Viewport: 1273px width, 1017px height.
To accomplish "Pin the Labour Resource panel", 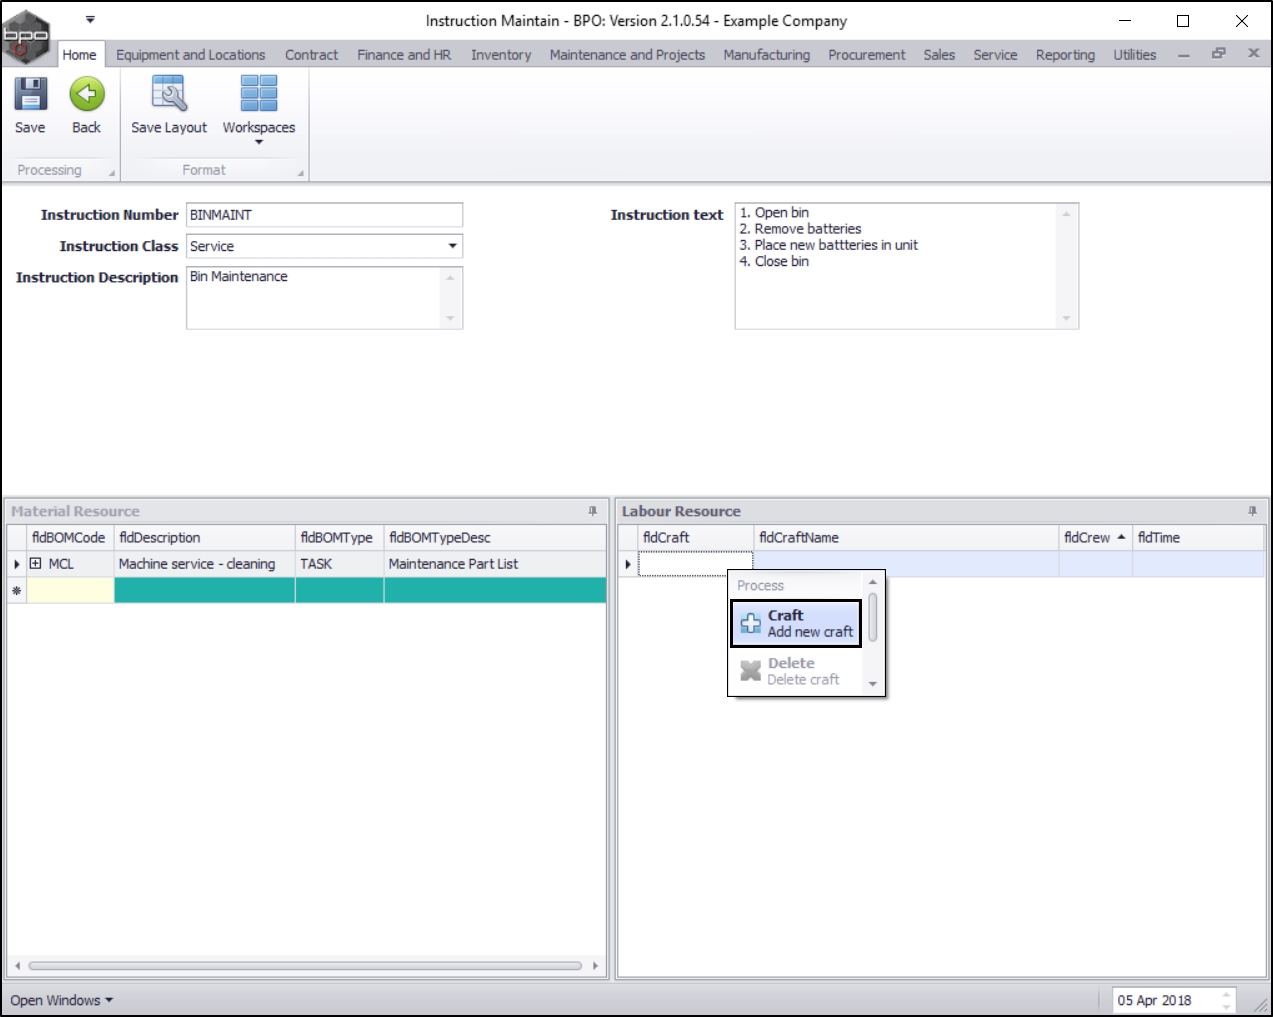I will (1252, 511).
